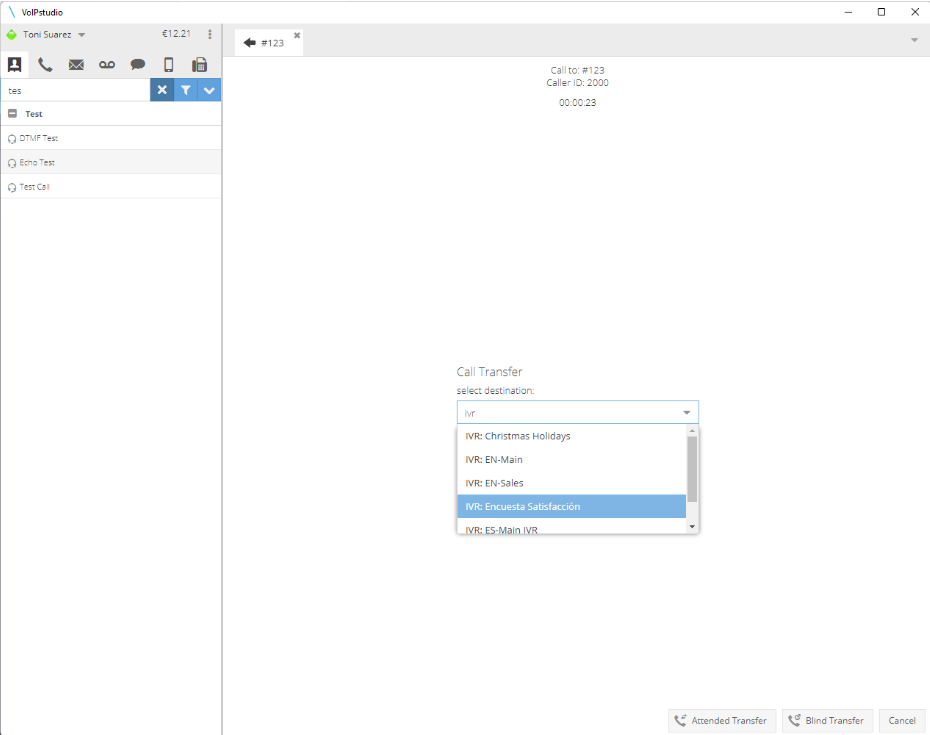Open the mobile phone icon
Screen dimensions: 930x735
pyautogui.click(x=169, y=65)
